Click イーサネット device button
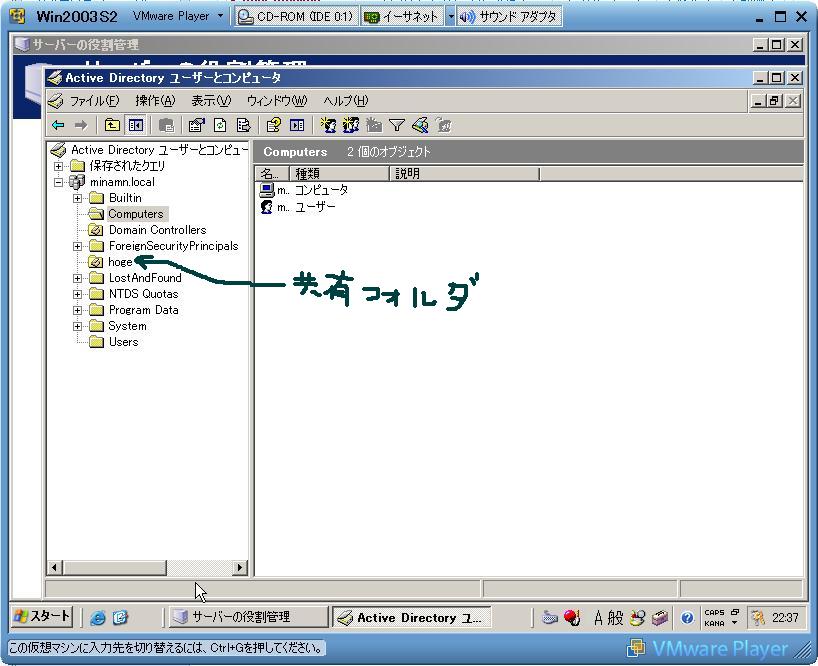Viewport: 818px width, 666px height. click(x=402, y=17)
